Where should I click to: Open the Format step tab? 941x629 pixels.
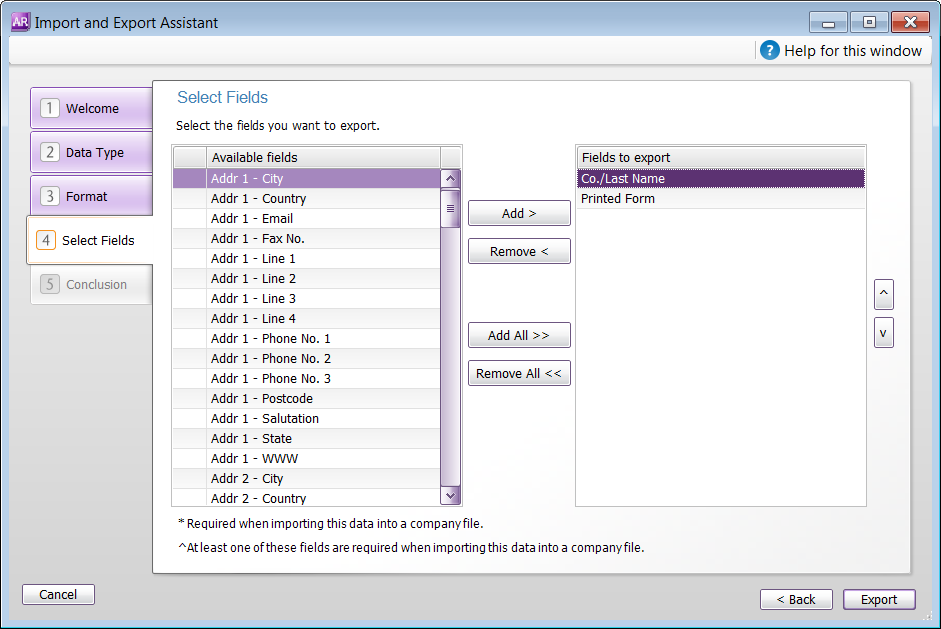(91, 196)
